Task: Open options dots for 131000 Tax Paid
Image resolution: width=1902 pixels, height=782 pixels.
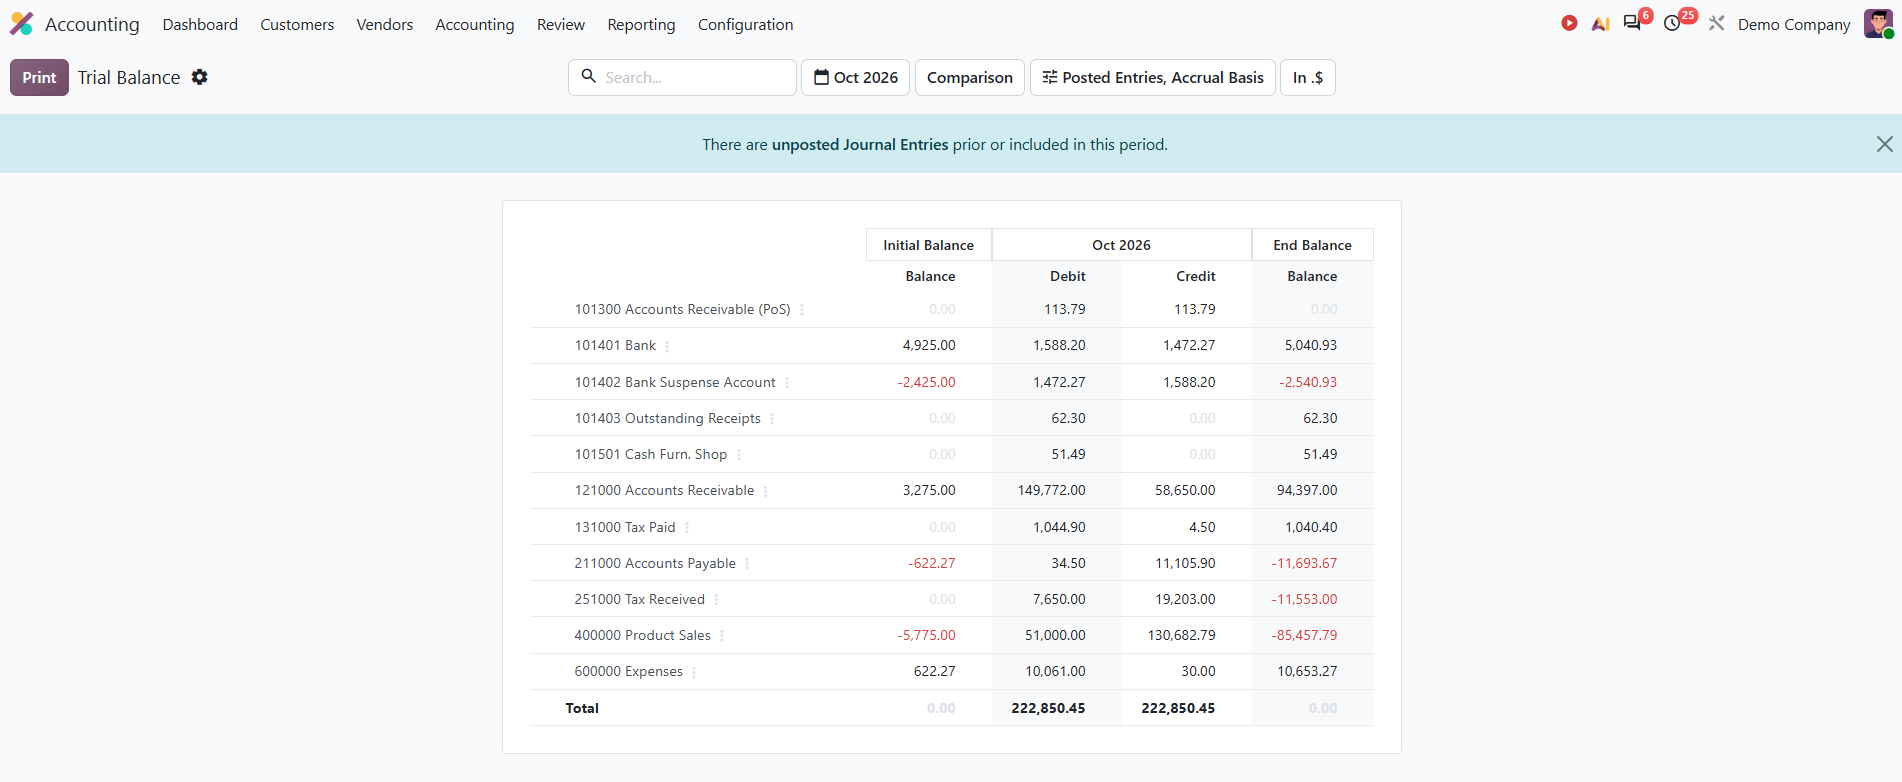Action: coord(687,528)
